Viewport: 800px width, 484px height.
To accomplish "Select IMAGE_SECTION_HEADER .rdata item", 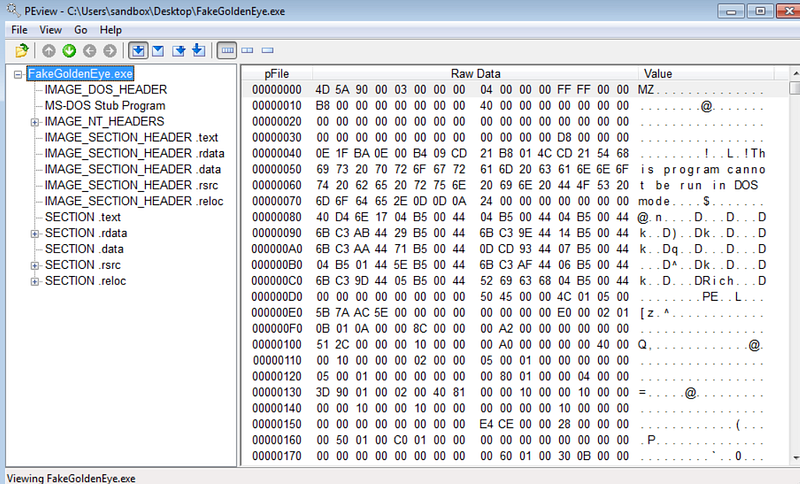I will 134,154.
